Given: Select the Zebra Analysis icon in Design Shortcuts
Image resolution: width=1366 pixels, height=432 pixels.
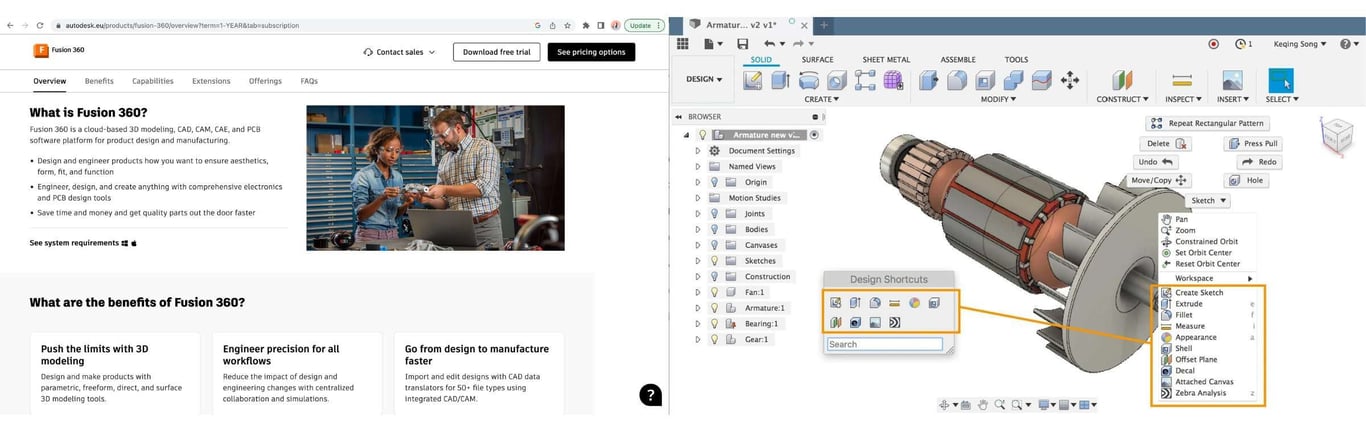Looking at the screenshot, I should point(894,322).
